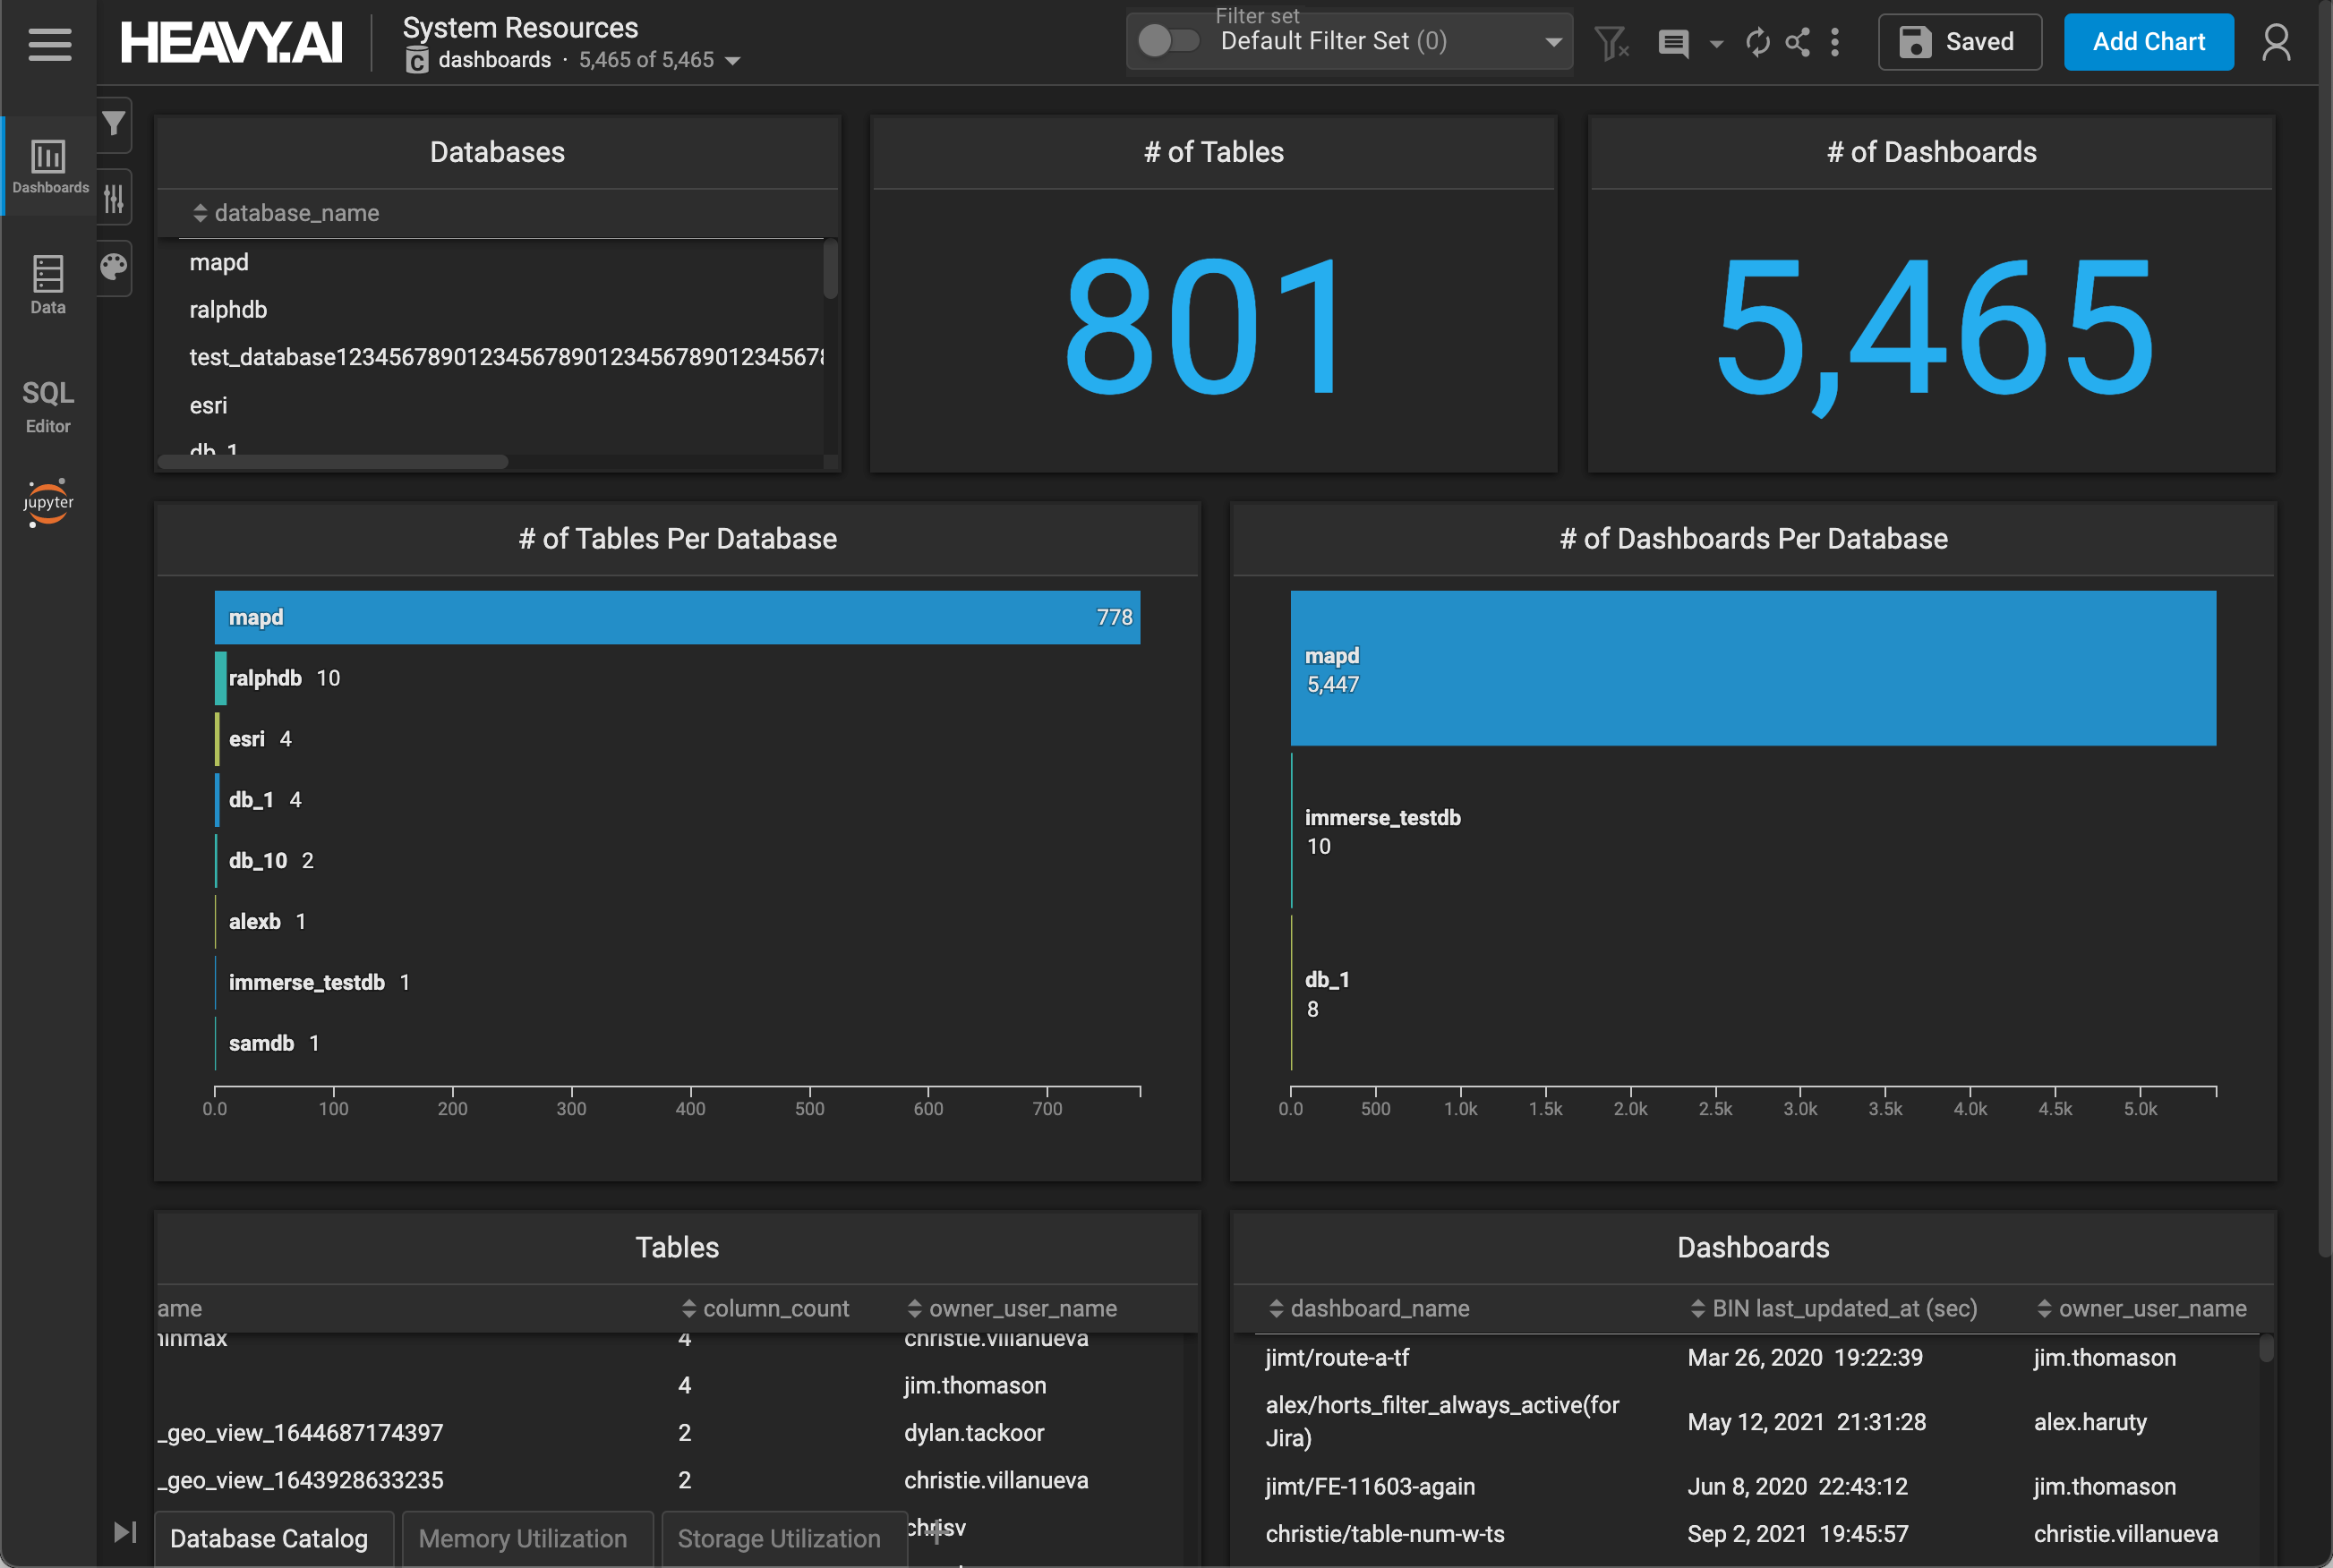The width and height of the screenshot is (2333, 1568).
Task: Open the dropdown arrow next to comments
Action: coord(1716,44)
